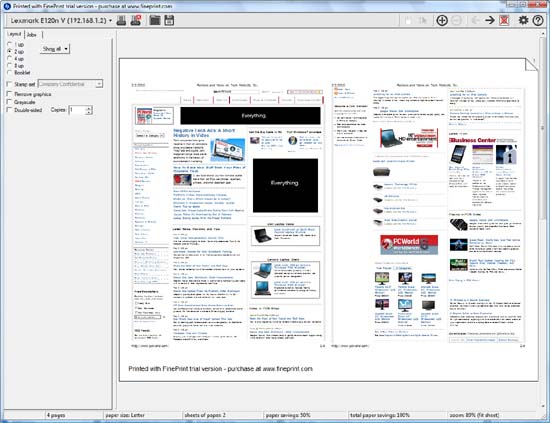Close the FinePrint window
The height and width of the screenshot is (423, 550).
(x=537, y=4)
